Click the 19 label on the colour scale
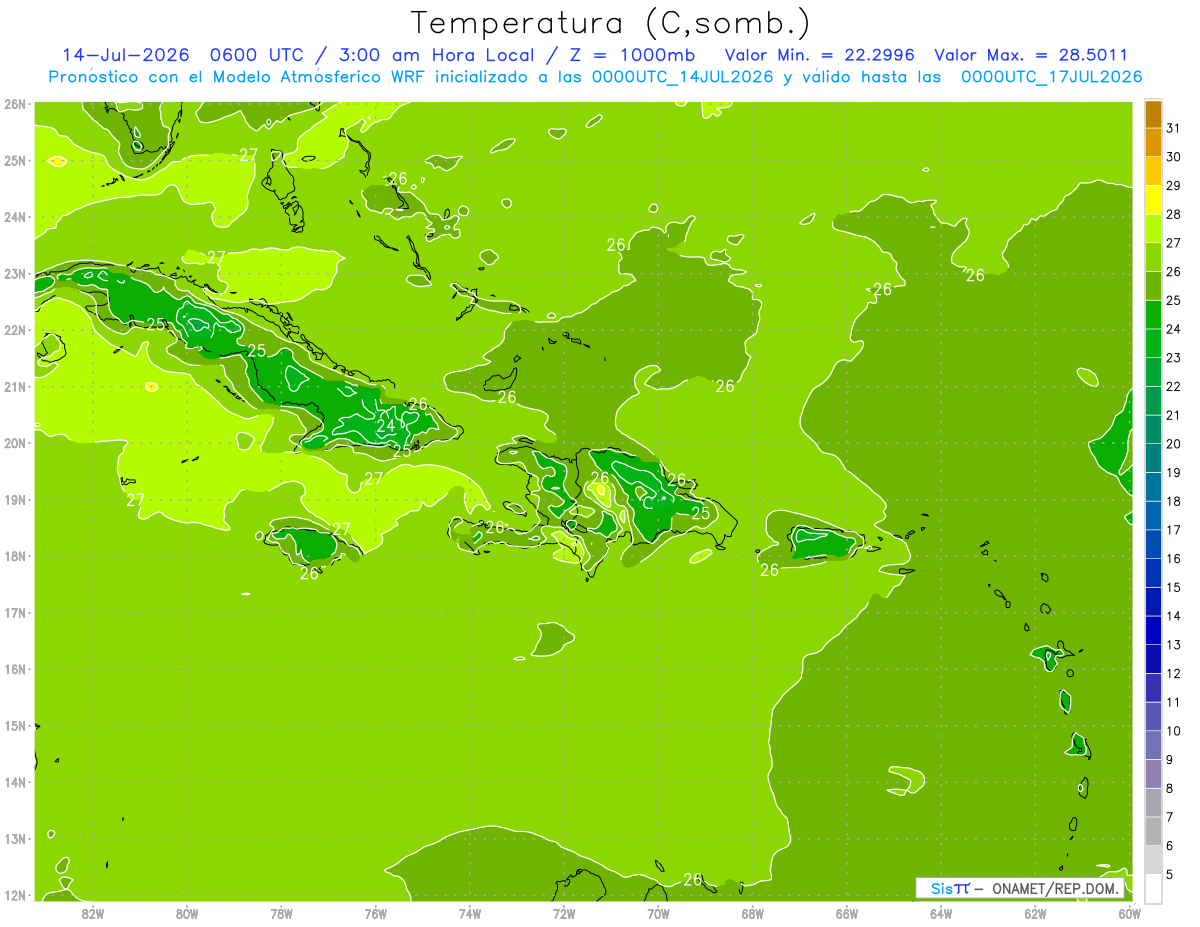Viewport: 1200px width, 927px height. pyautogui.click(x=1173, y=472)
